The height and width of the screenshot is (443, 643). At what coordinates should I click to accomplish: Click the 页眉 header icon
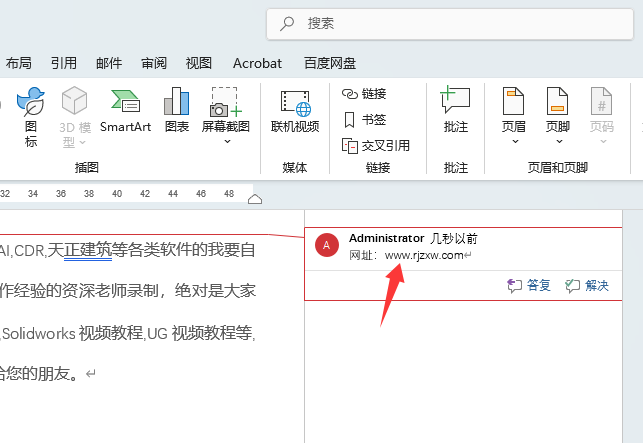tap(513, 101)
